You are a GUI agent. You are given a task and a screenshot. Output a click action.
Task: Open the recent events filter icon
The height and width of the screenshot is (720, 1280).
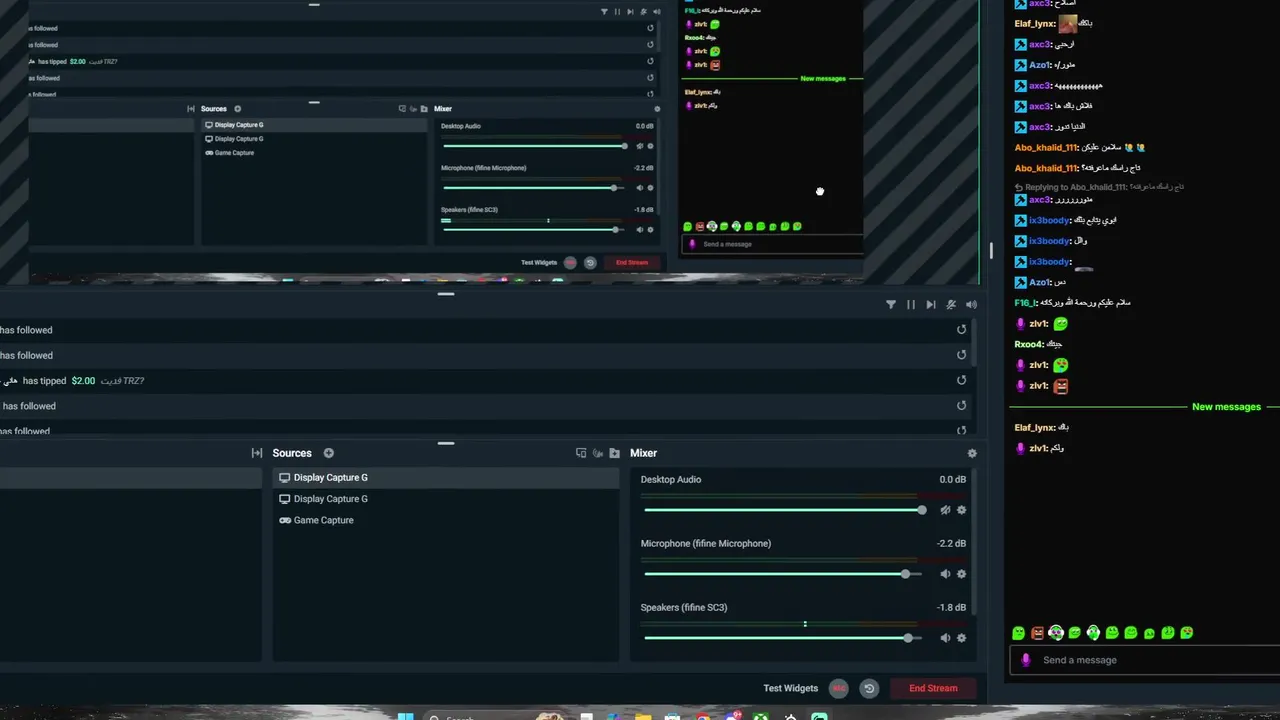click(890, 304)
